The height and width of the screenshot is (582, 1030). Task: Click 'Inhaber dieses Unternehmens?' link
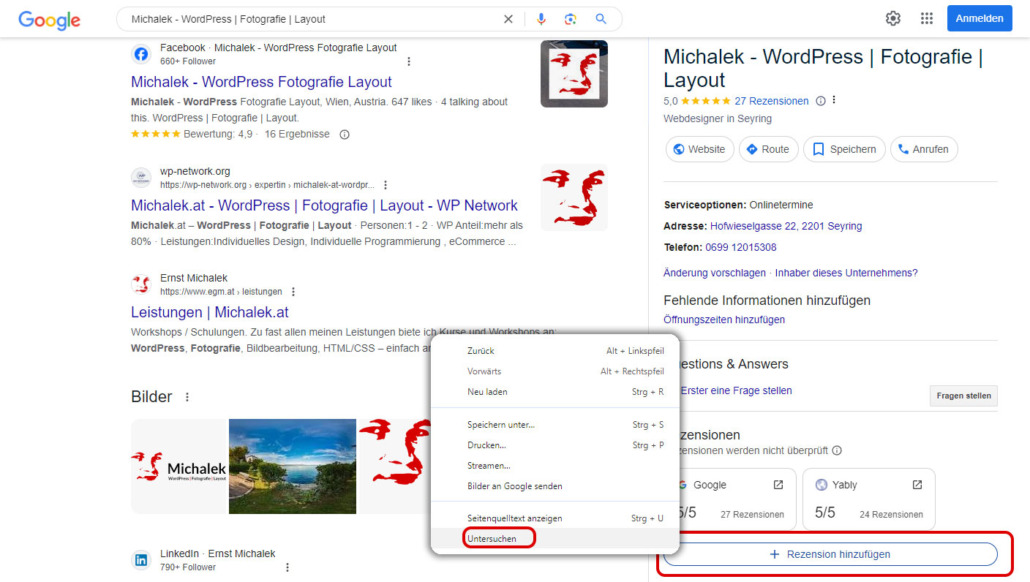846,273
